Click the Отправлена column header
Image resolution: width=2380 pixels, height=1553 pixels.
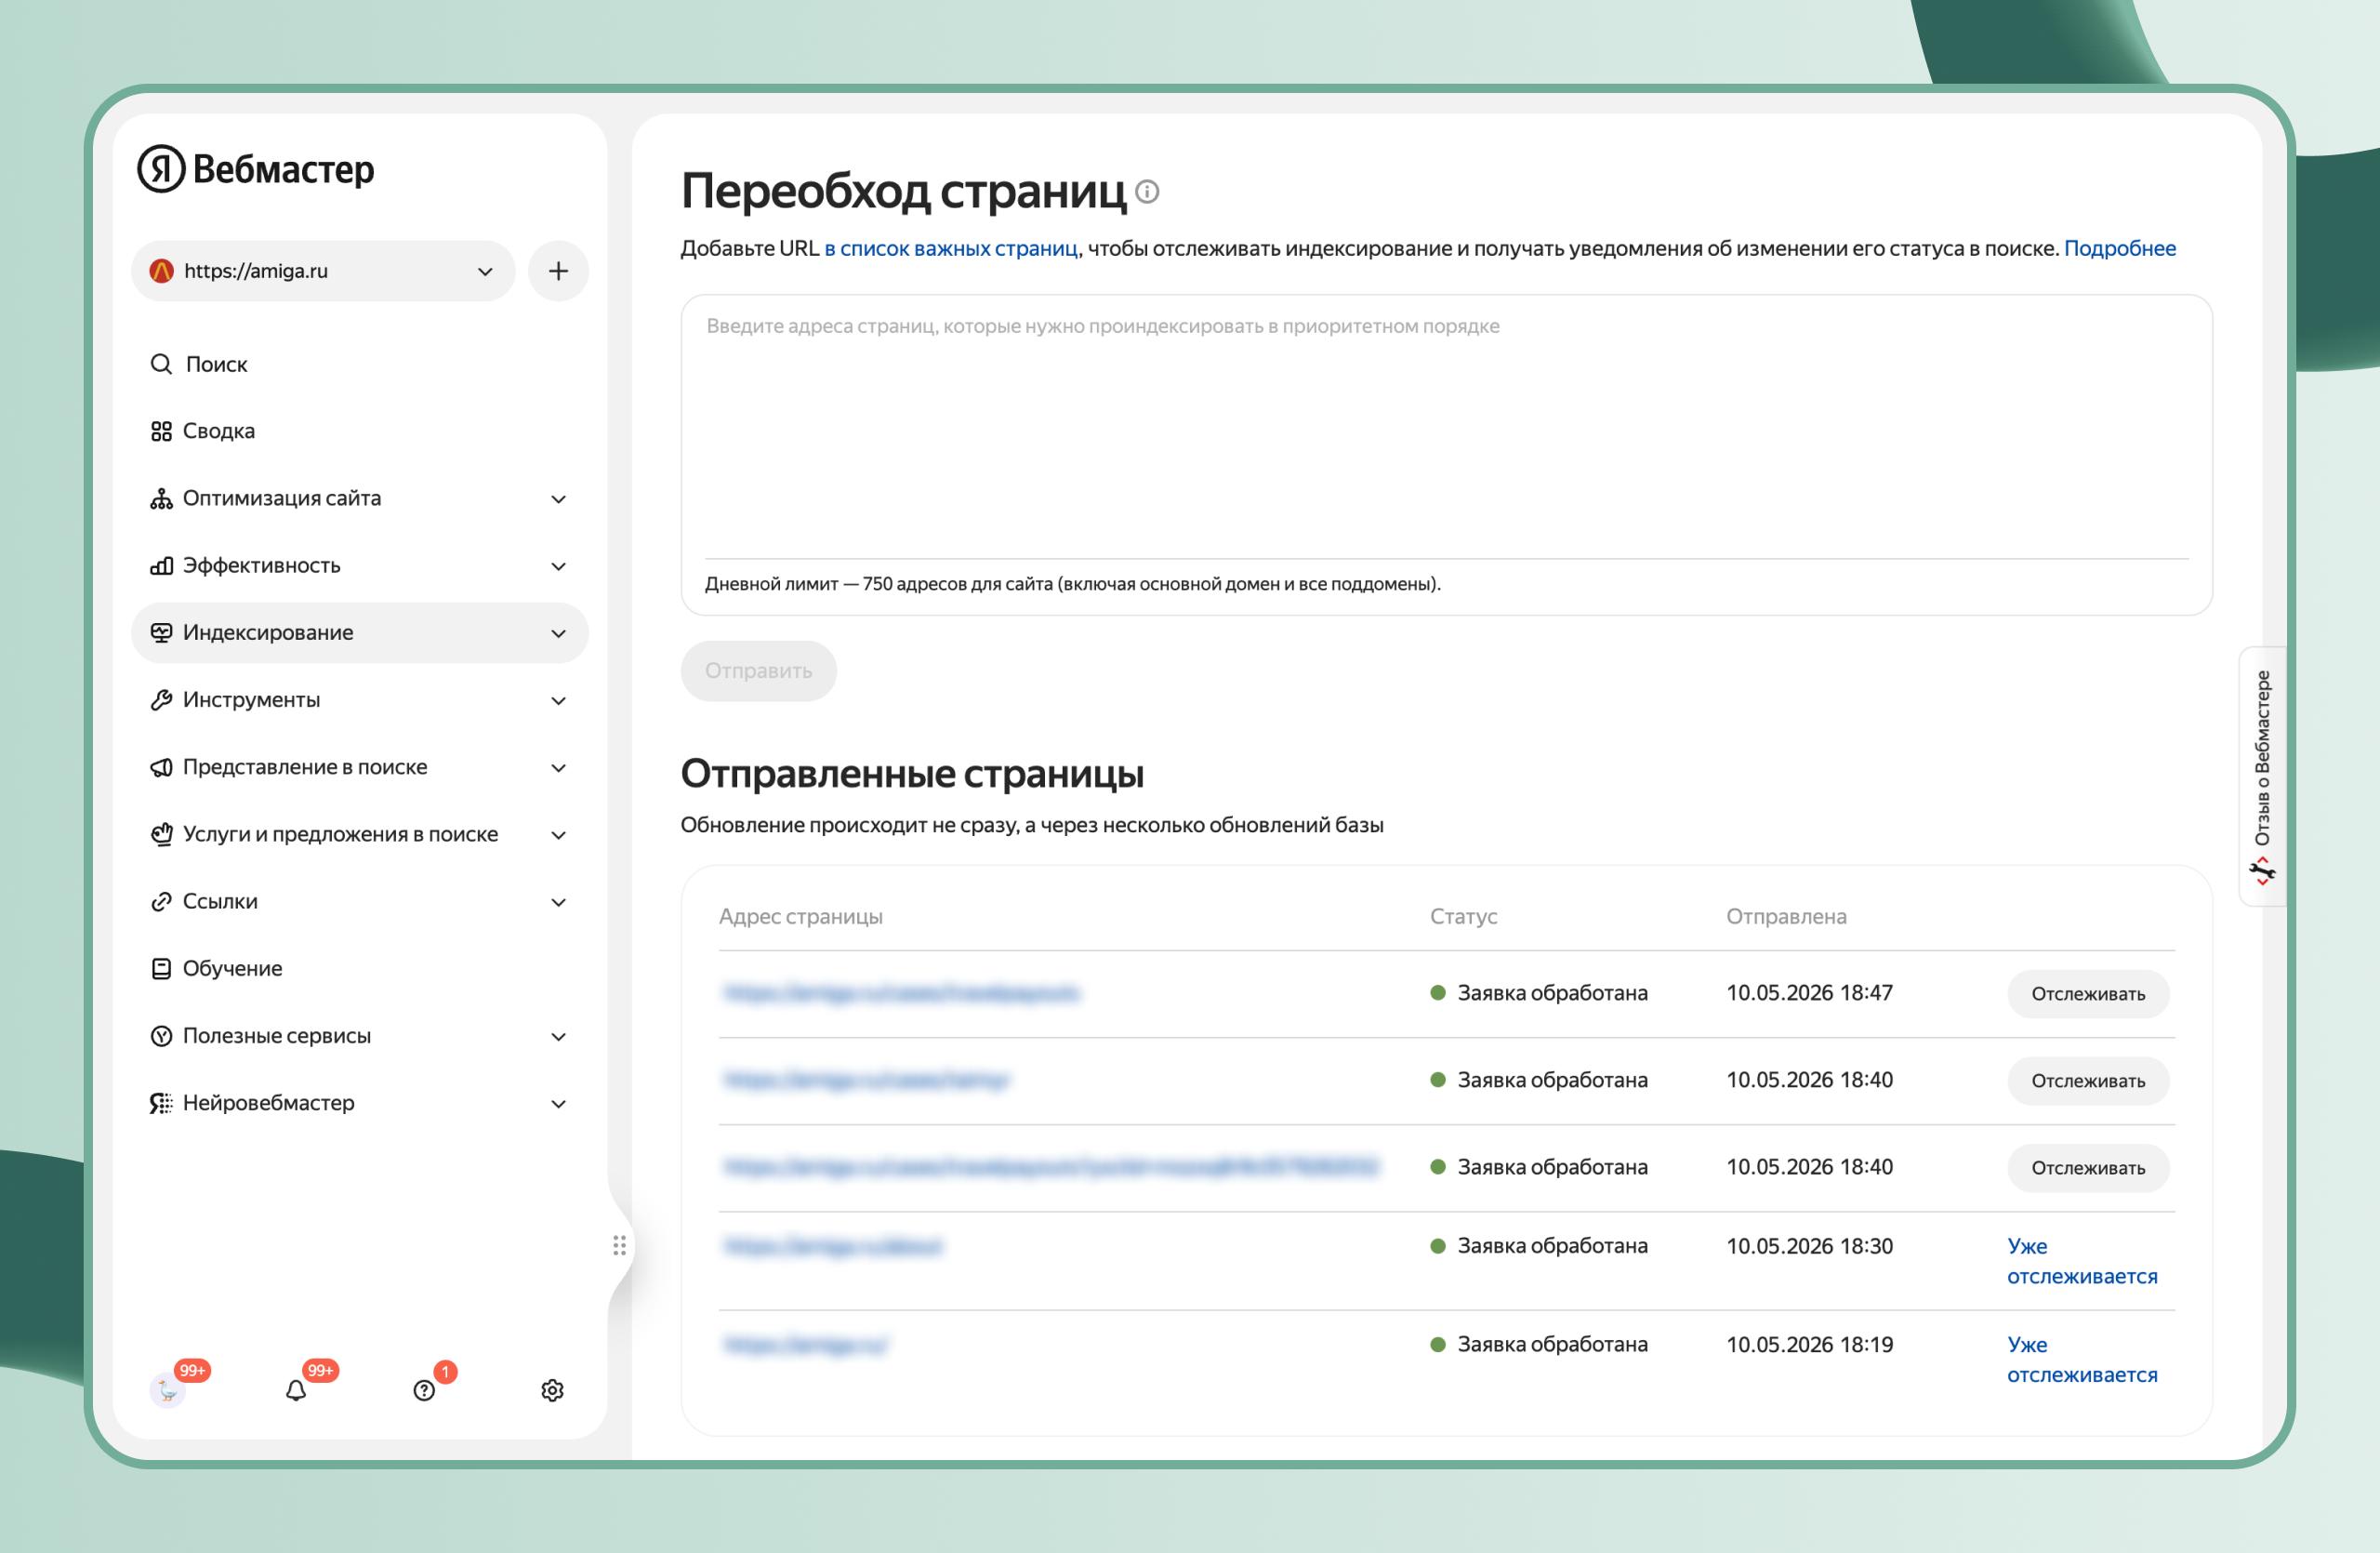coord(1786,916)
